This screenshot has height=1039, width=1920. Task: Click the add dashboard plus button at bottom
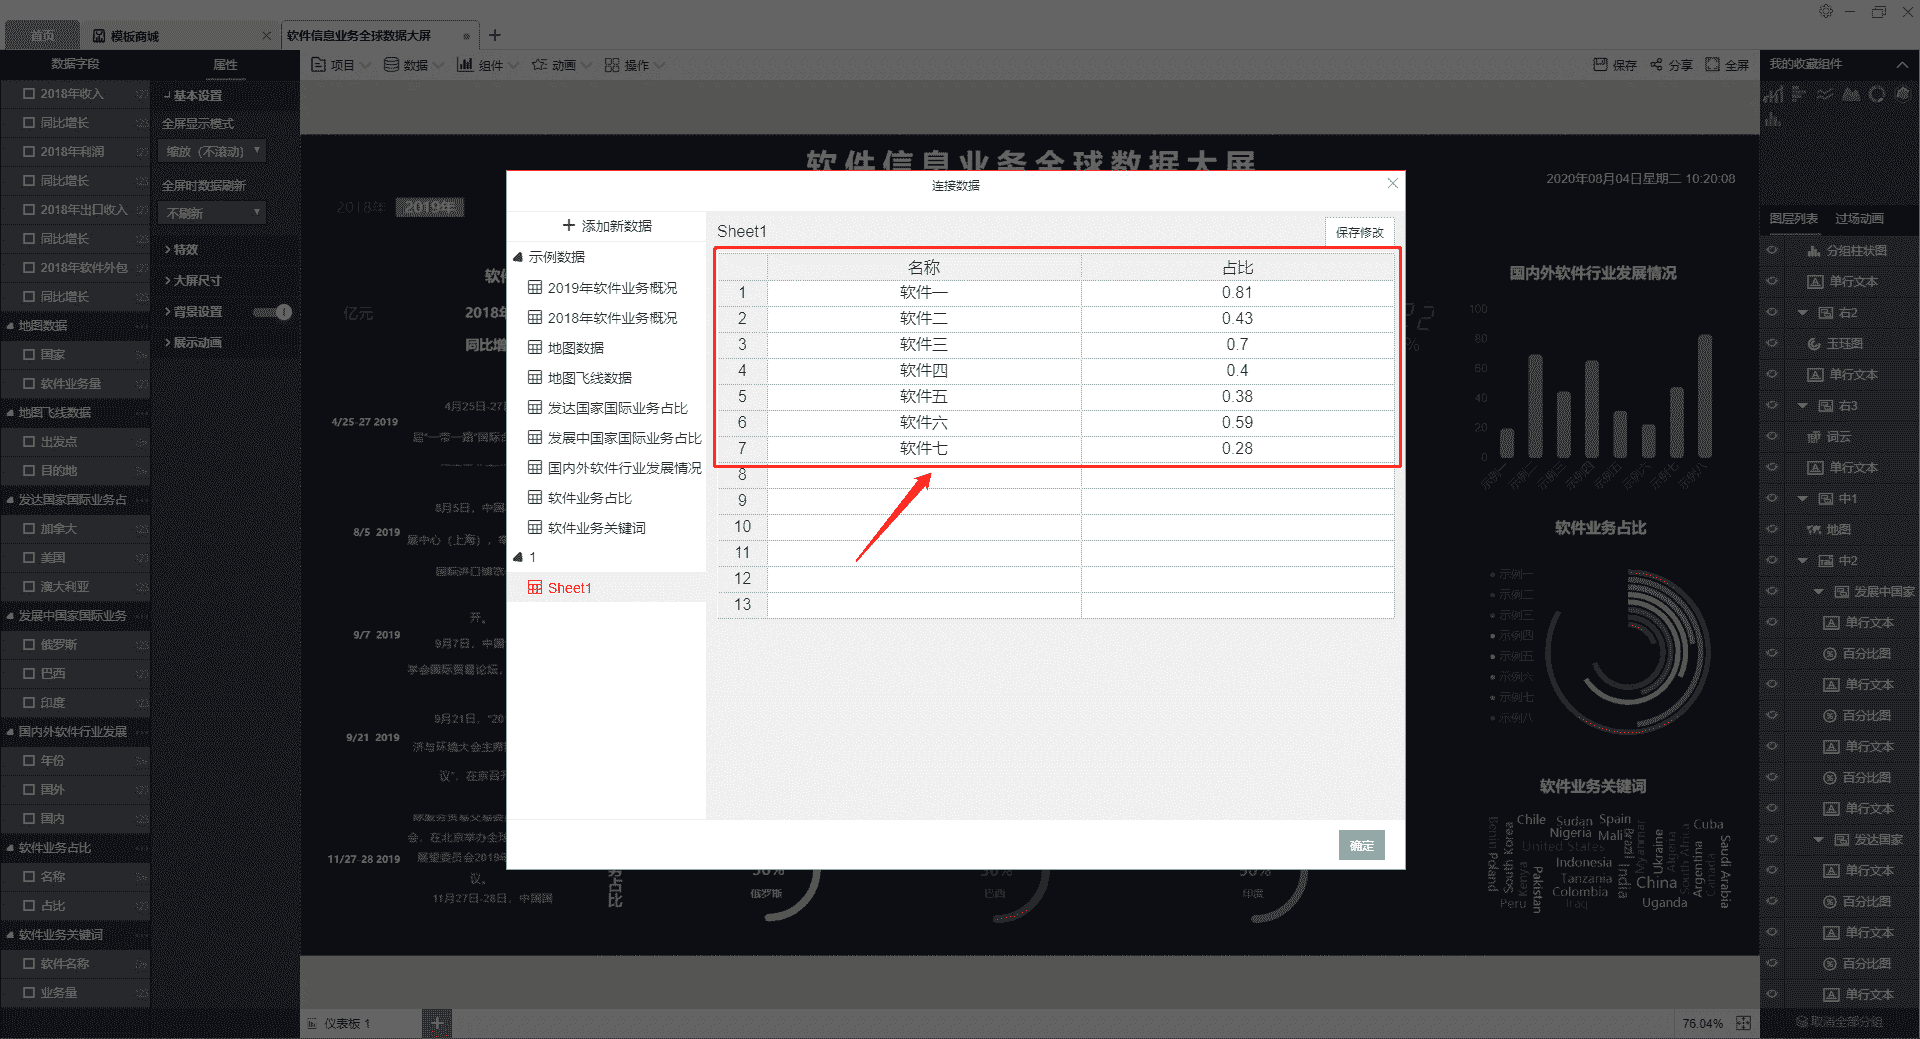[437, 1023]
